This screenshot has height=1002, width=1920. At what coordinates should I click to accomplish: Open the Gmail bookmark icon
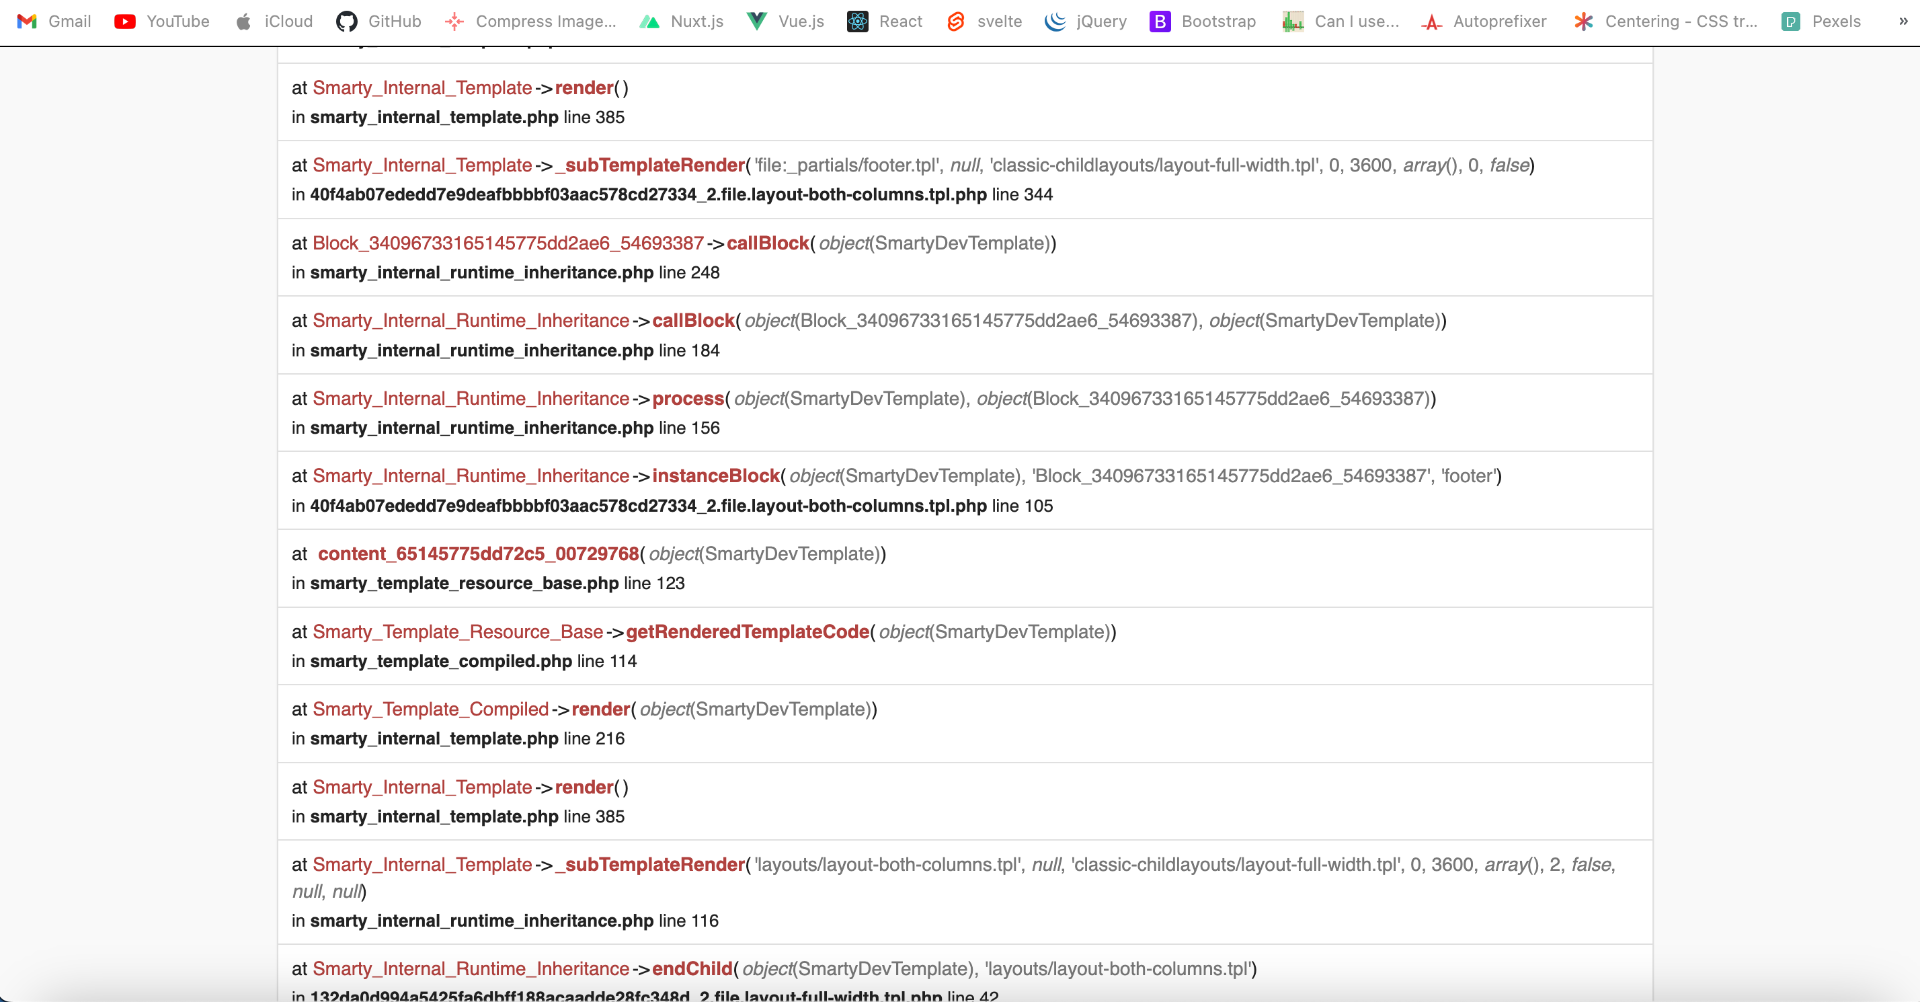27,21
